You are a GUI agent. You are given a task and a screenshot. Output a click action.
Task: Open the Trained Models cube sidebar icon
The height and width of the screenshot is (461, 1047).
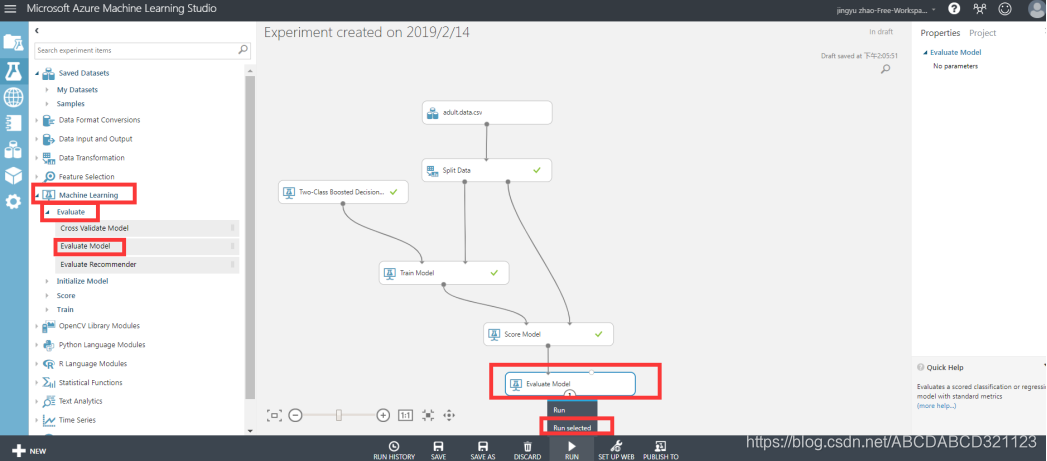[x=13, y=175]
